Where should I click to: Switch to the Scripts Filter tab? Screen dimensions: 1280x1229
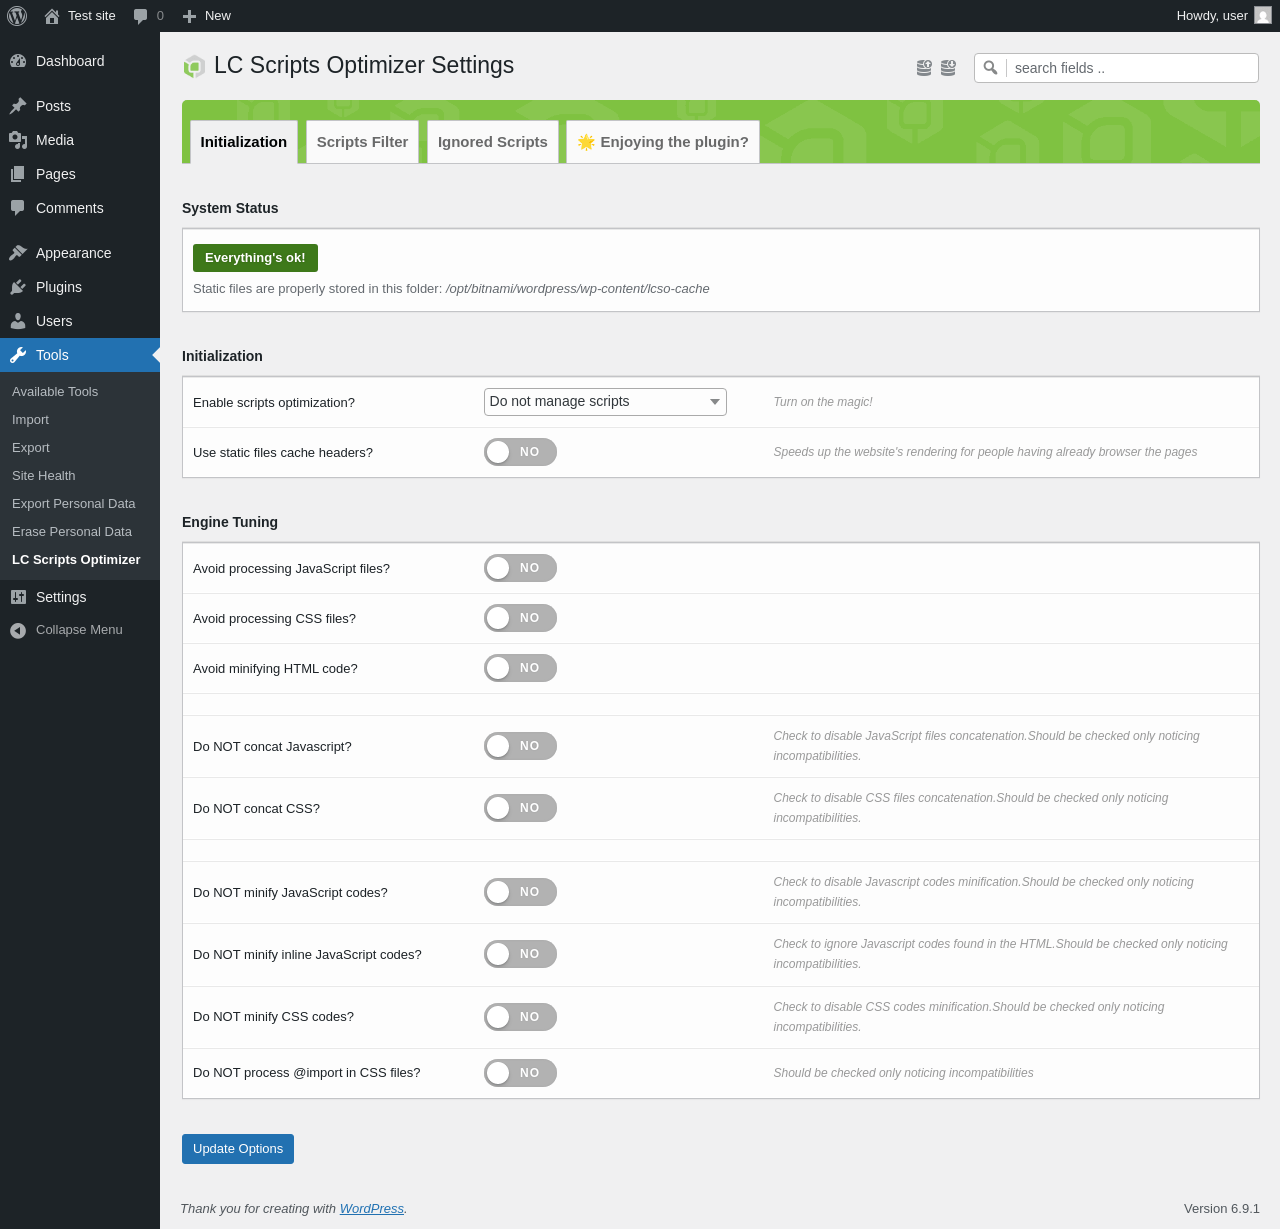362,142
